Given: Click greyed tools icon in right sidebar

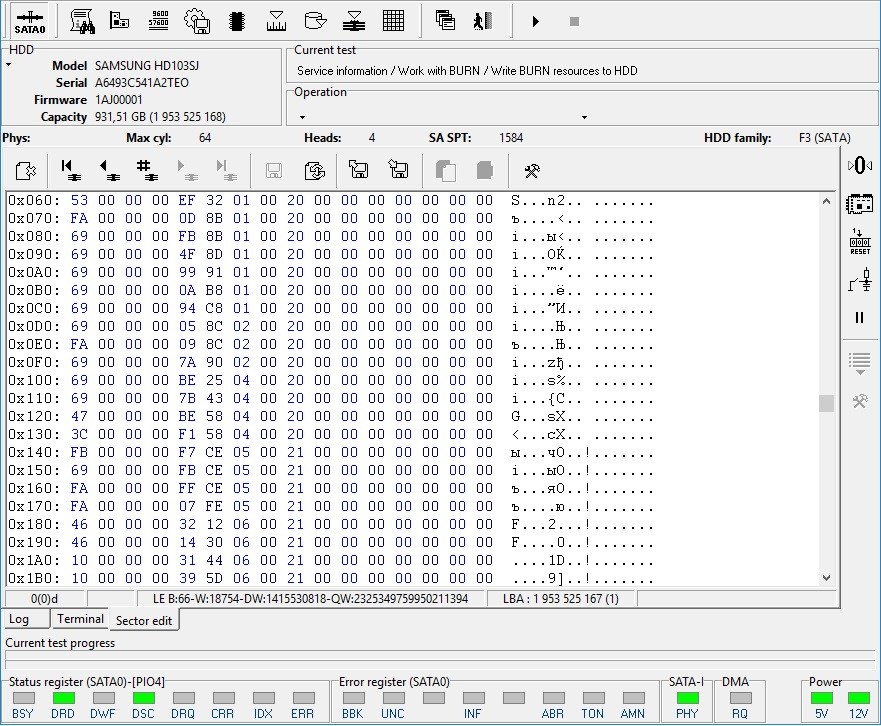Looking at the screenshot, I should point(860,401).
